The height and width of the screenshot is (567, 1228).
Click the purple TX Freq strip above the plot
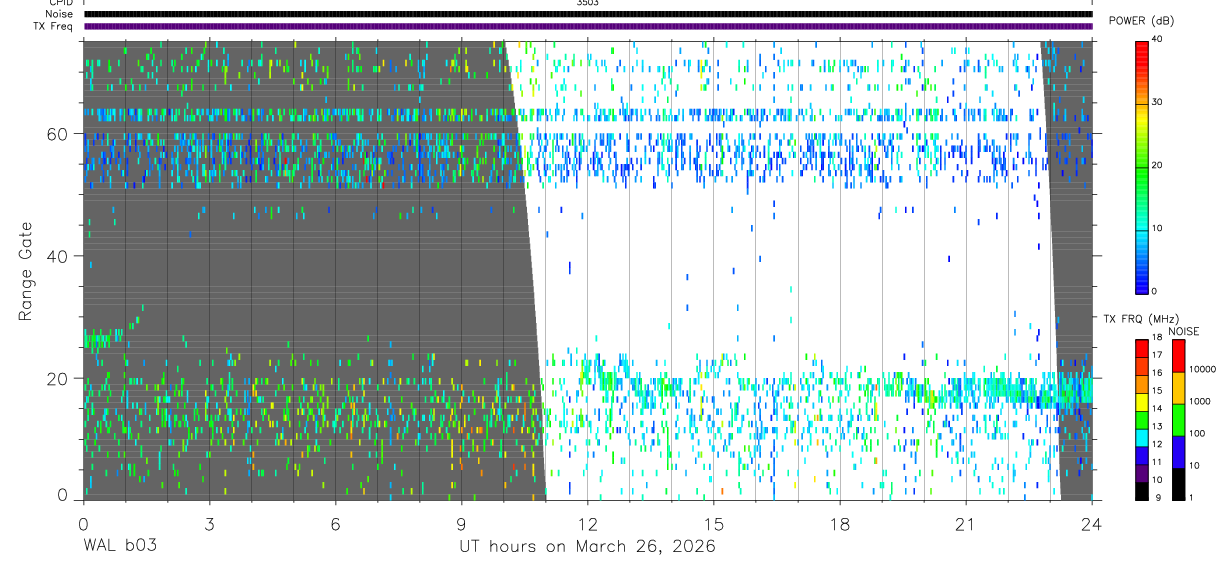click(588, 26)
